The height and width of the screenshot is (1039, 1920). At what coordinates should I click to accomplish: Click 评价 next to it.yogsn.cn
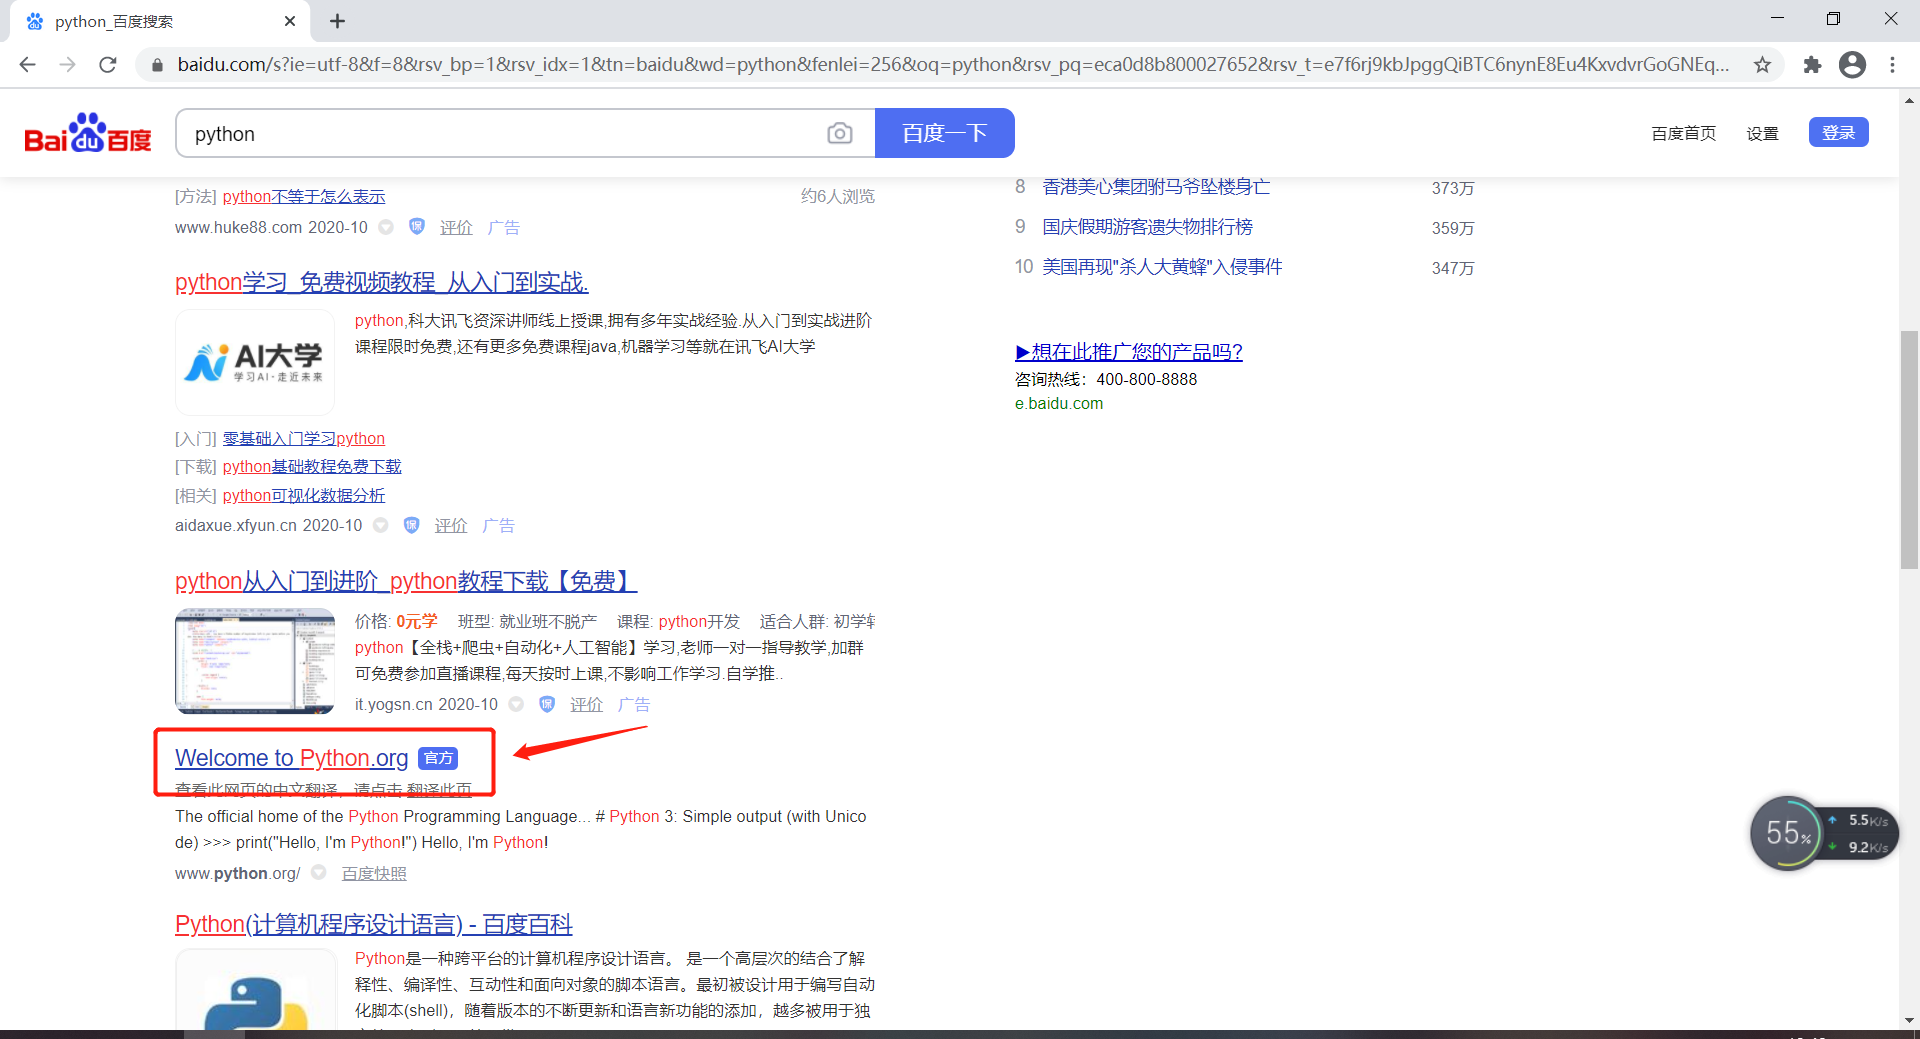[587, 704]
